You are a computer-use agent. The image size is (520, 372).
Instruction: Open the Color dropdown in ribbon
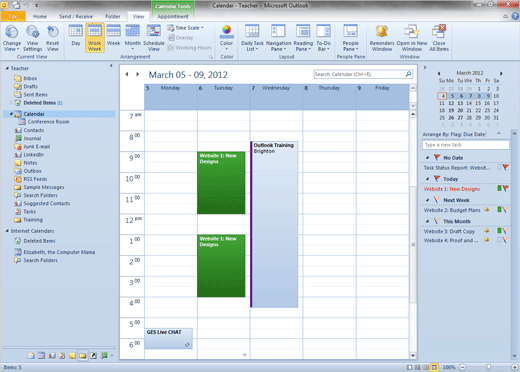tap(226, 37)
